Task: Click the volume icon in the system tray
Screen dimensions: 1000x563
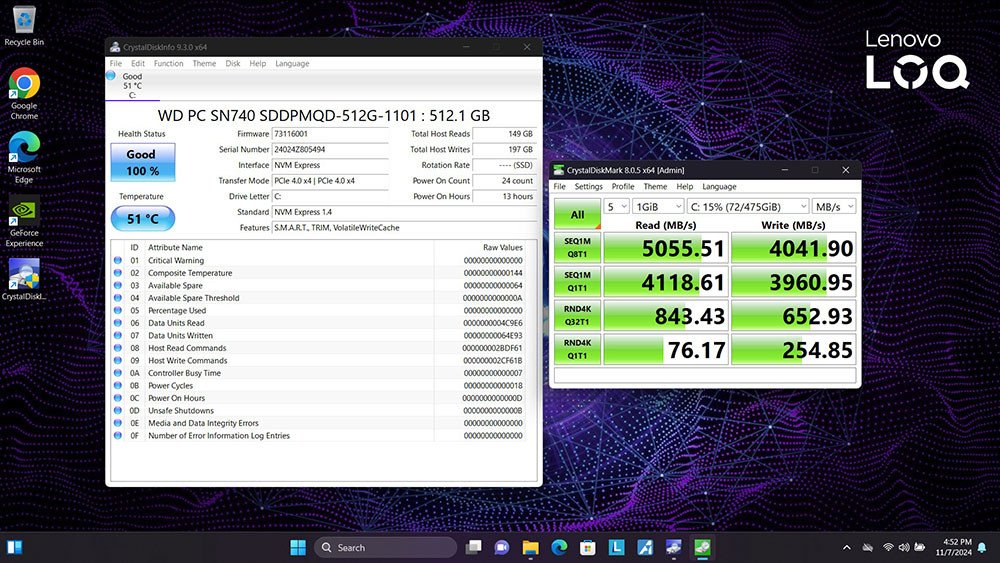Action: click(x=904, y=547)
